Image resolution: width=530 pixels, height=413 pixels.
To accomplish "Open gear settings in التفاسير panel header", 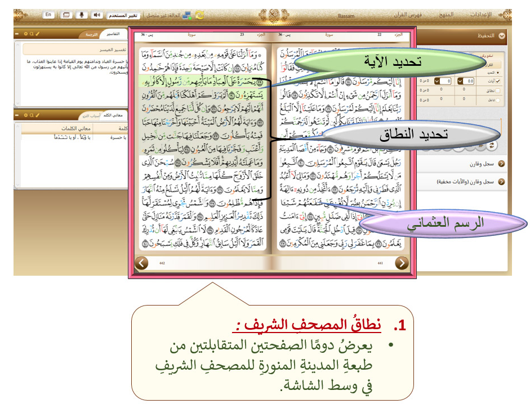I will (25, 34).
